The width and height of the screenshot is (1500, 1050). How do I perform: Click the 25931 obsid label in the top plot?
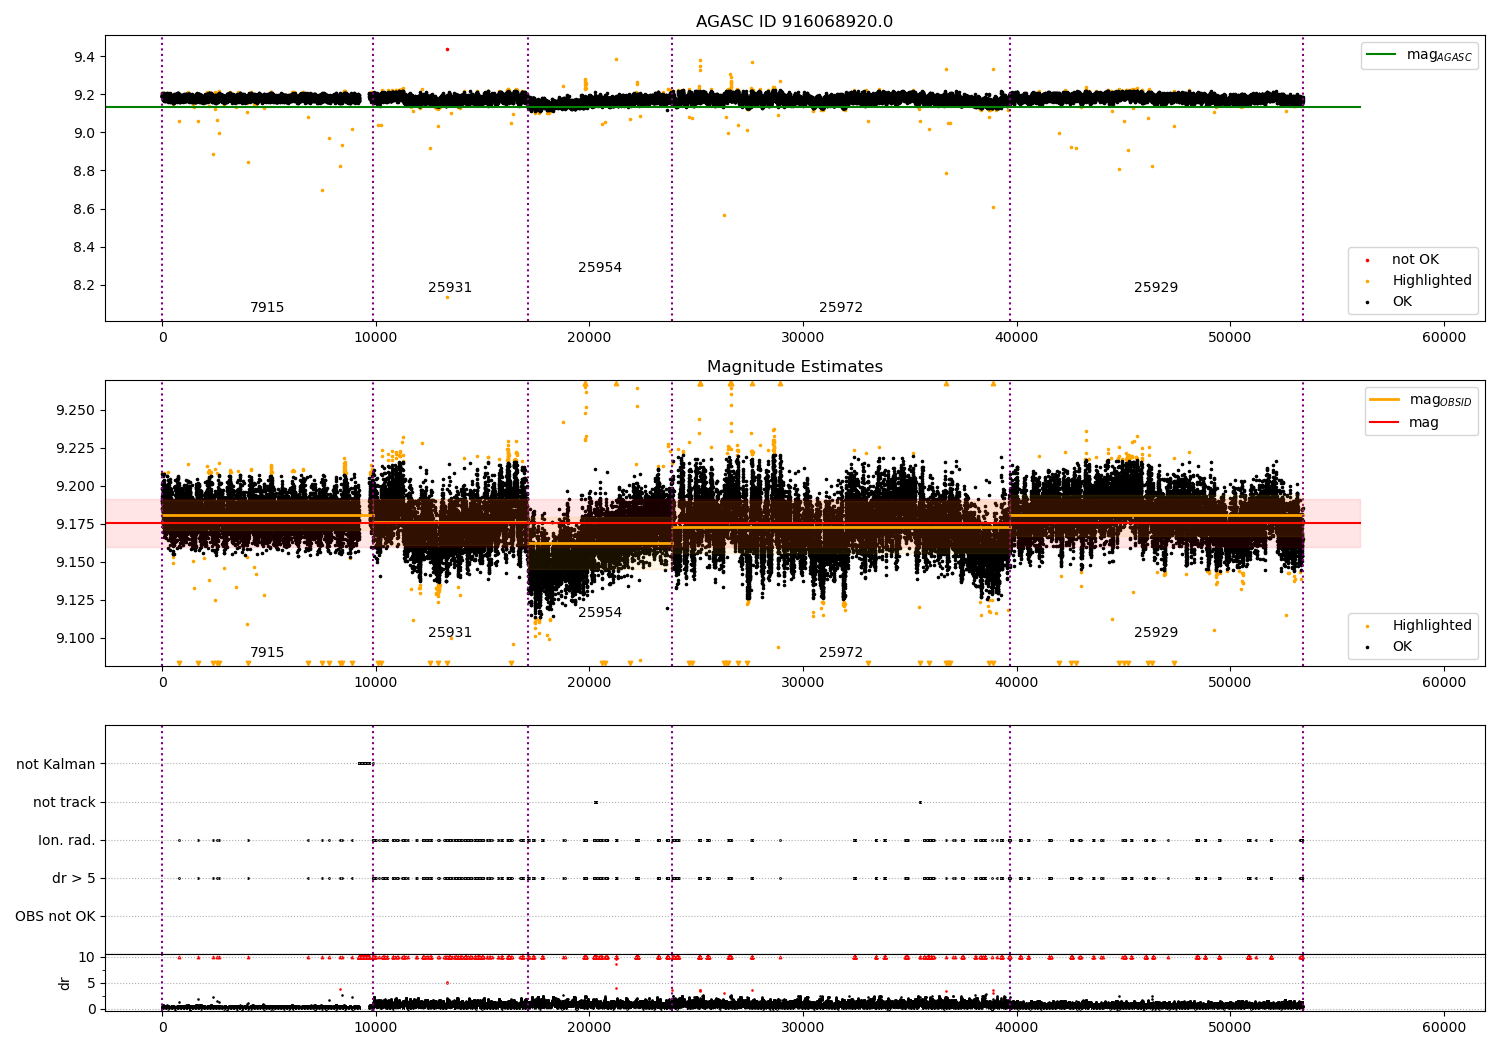tap(450, 288)
